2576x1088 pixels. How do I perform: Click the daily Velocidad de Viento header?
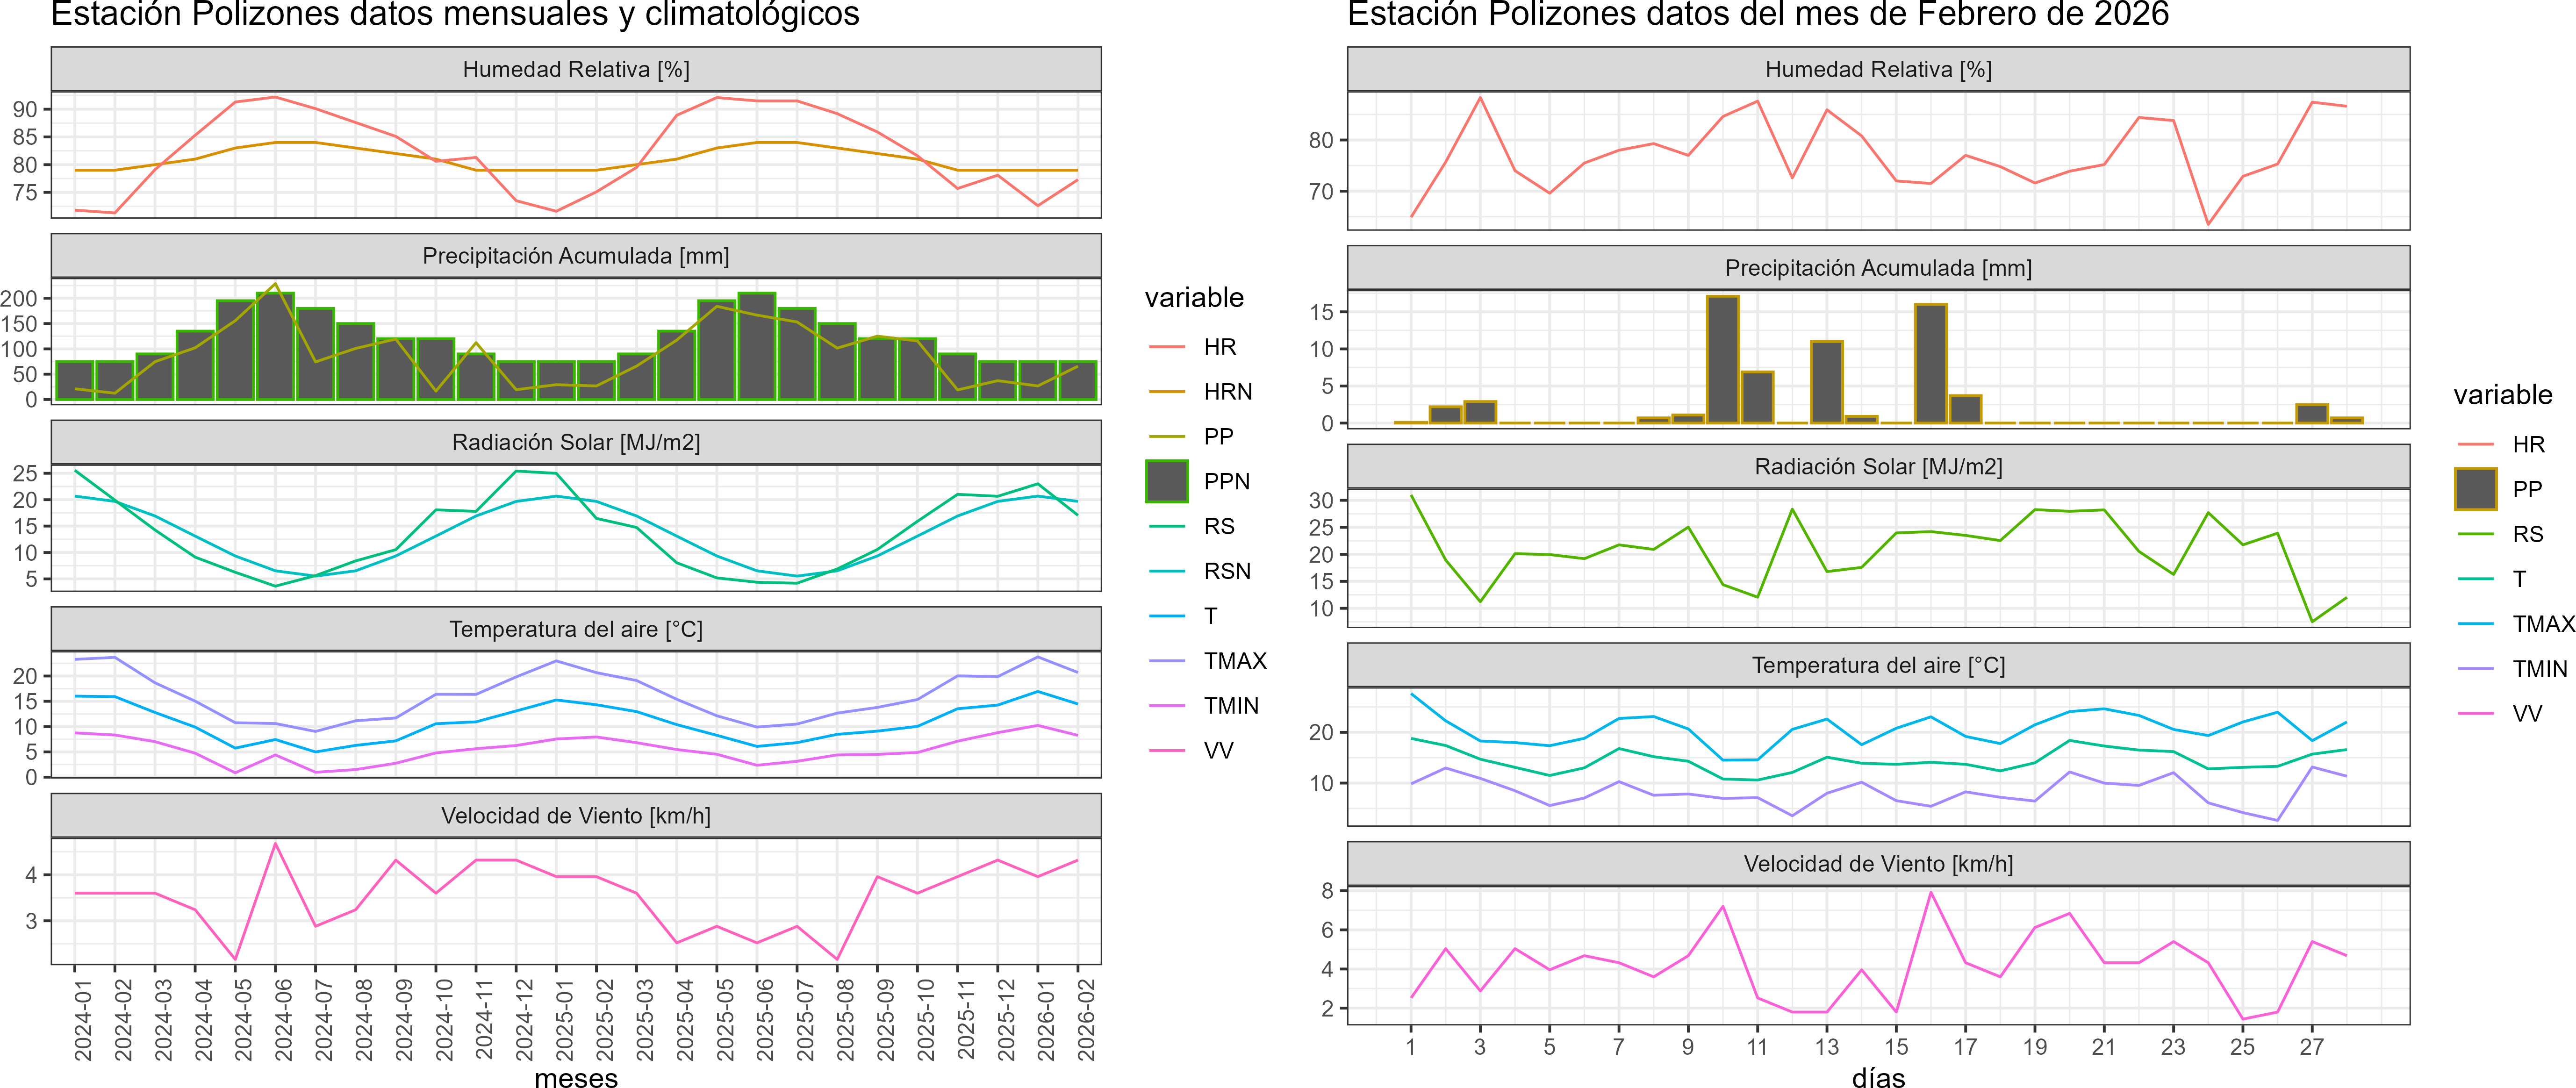[1878, 864]
